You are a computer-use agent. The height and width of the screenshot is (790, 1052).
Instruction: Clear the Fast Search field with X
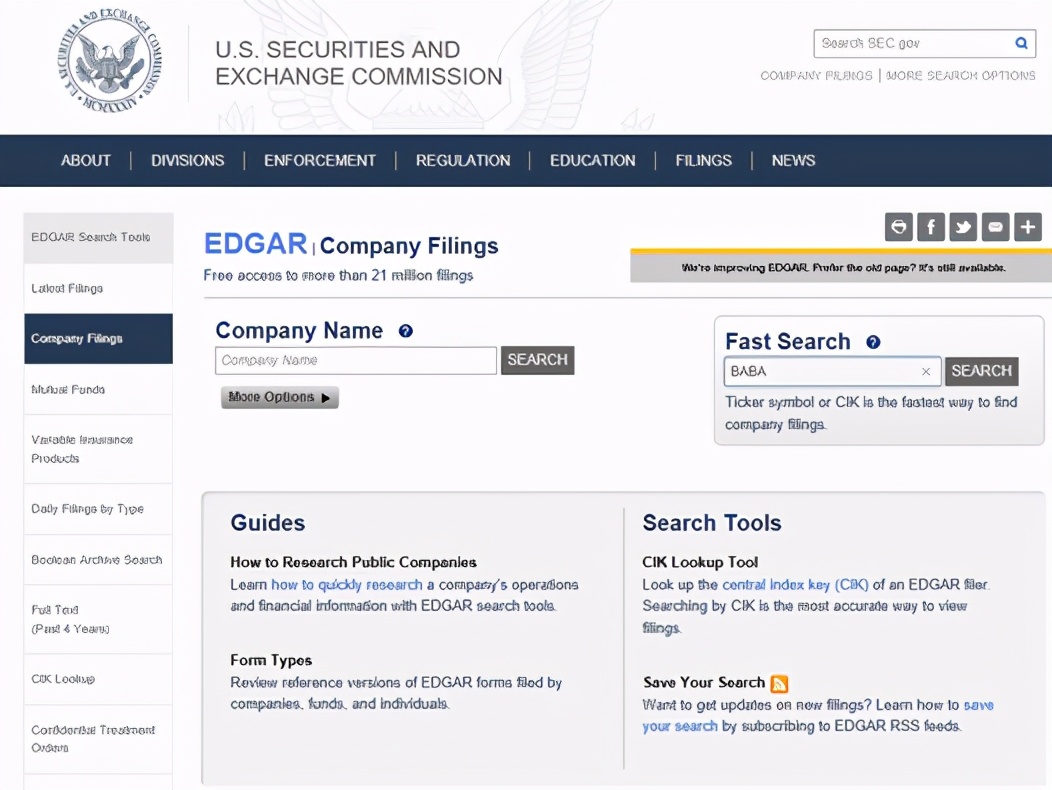(926, 371)
